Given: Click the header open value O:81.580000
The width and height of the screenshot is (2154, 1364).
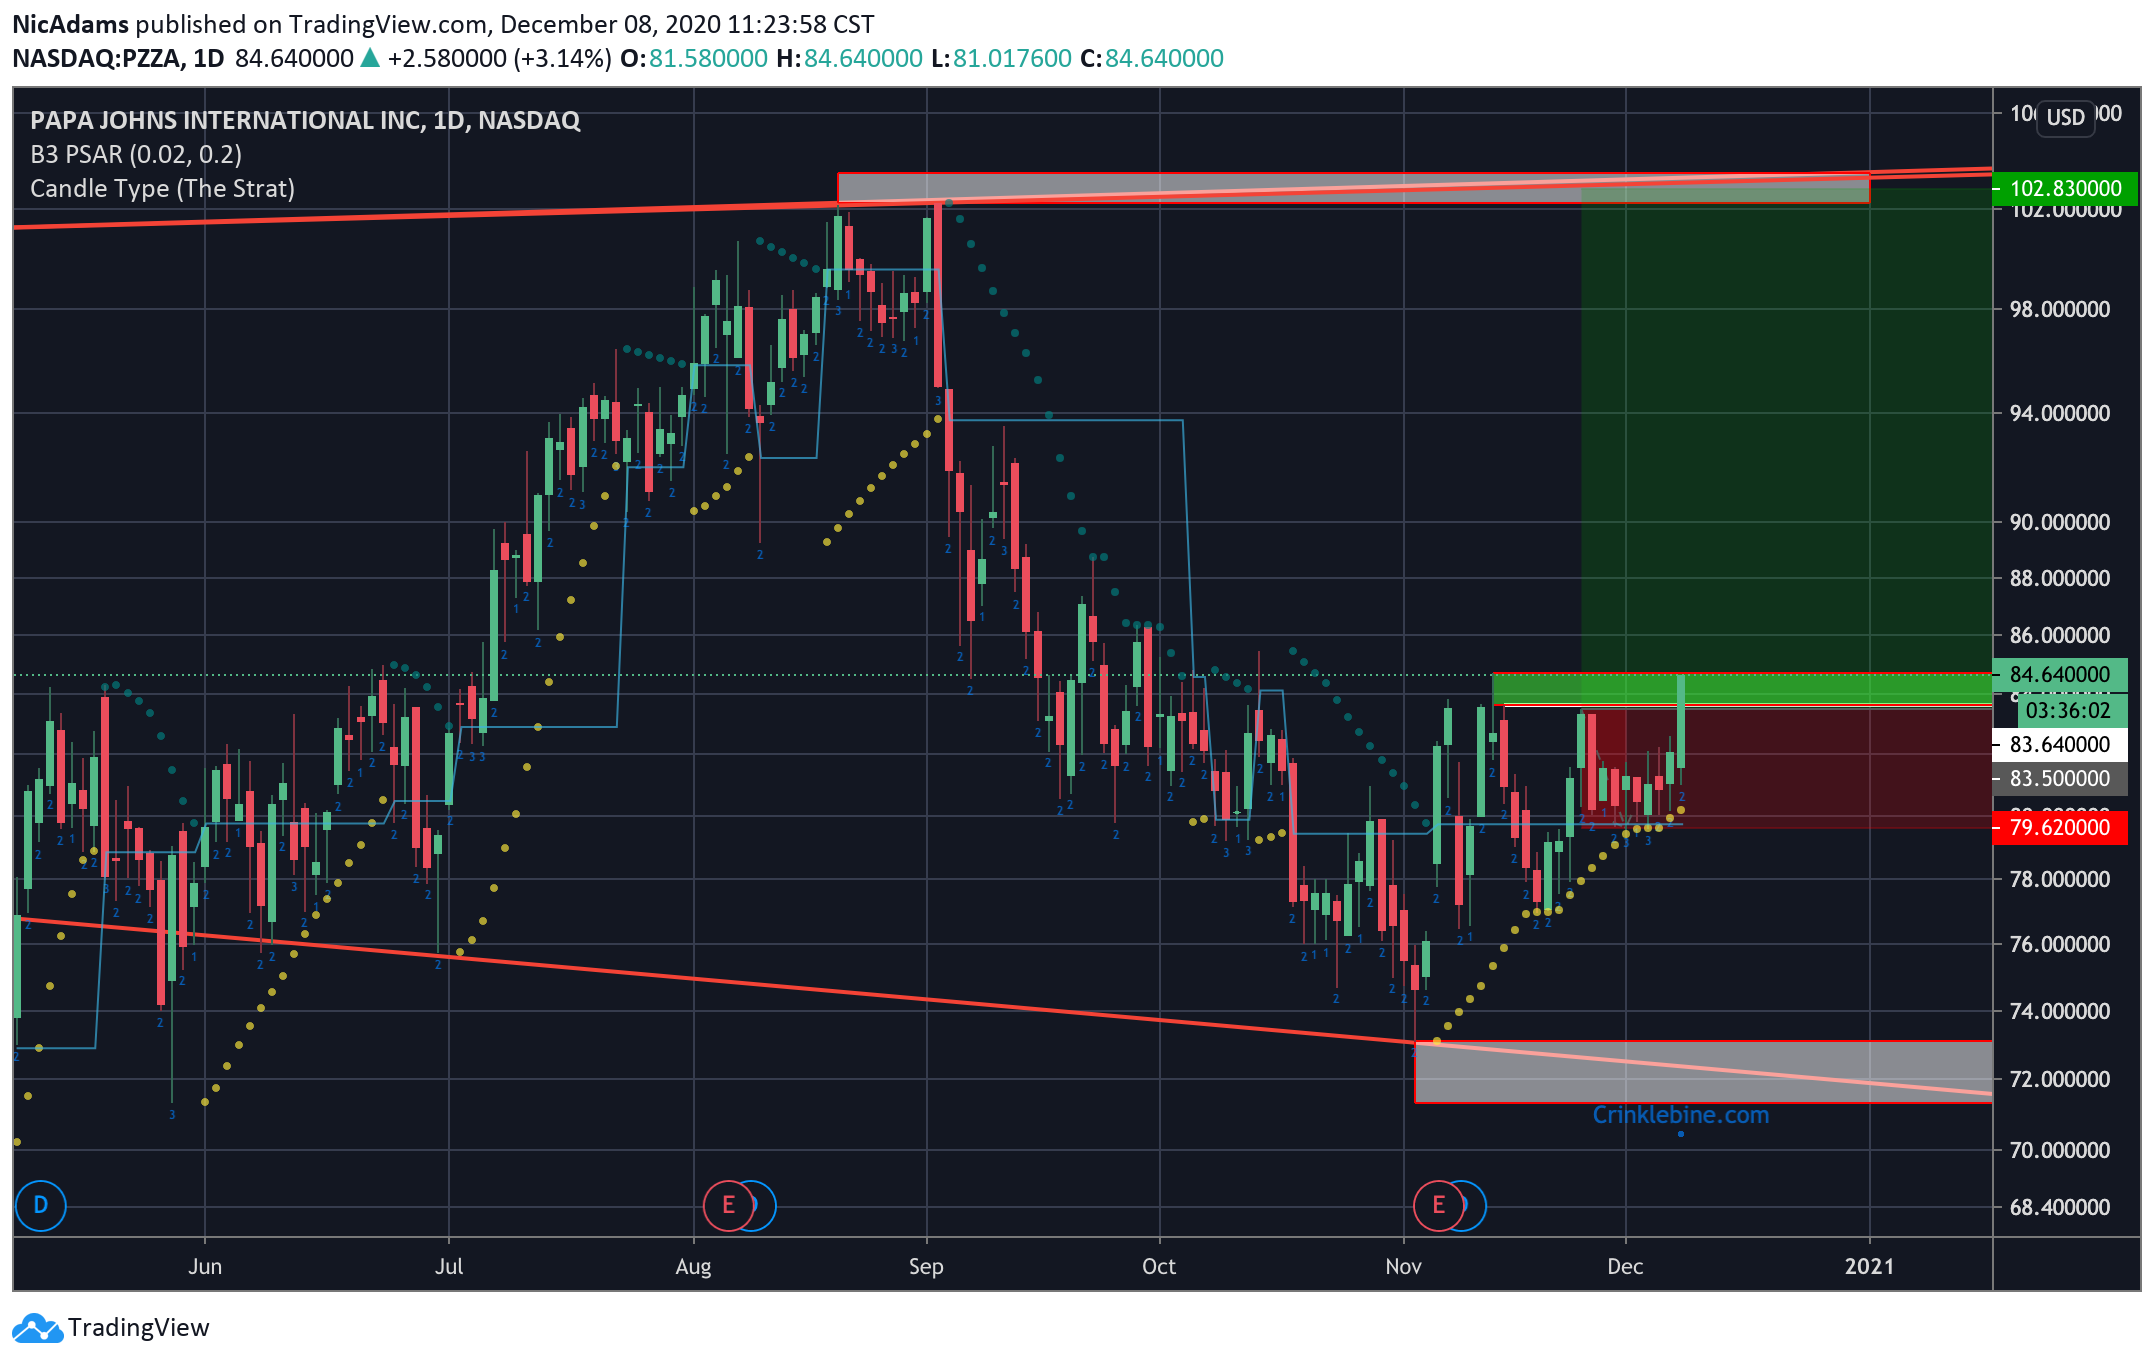Looking at the screenshot, I should [x=694, y=59].
